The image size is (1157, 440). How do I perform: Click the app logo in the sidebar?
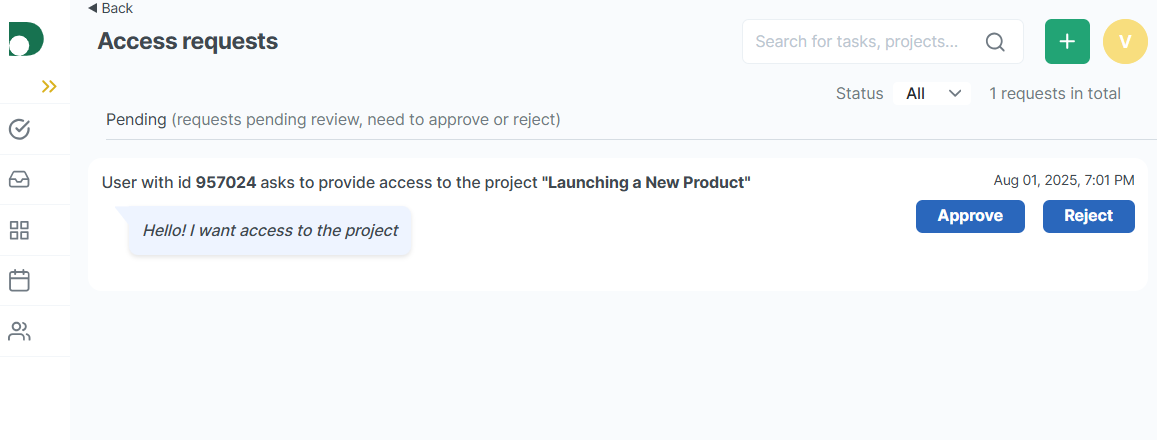[x=25, y=38]
